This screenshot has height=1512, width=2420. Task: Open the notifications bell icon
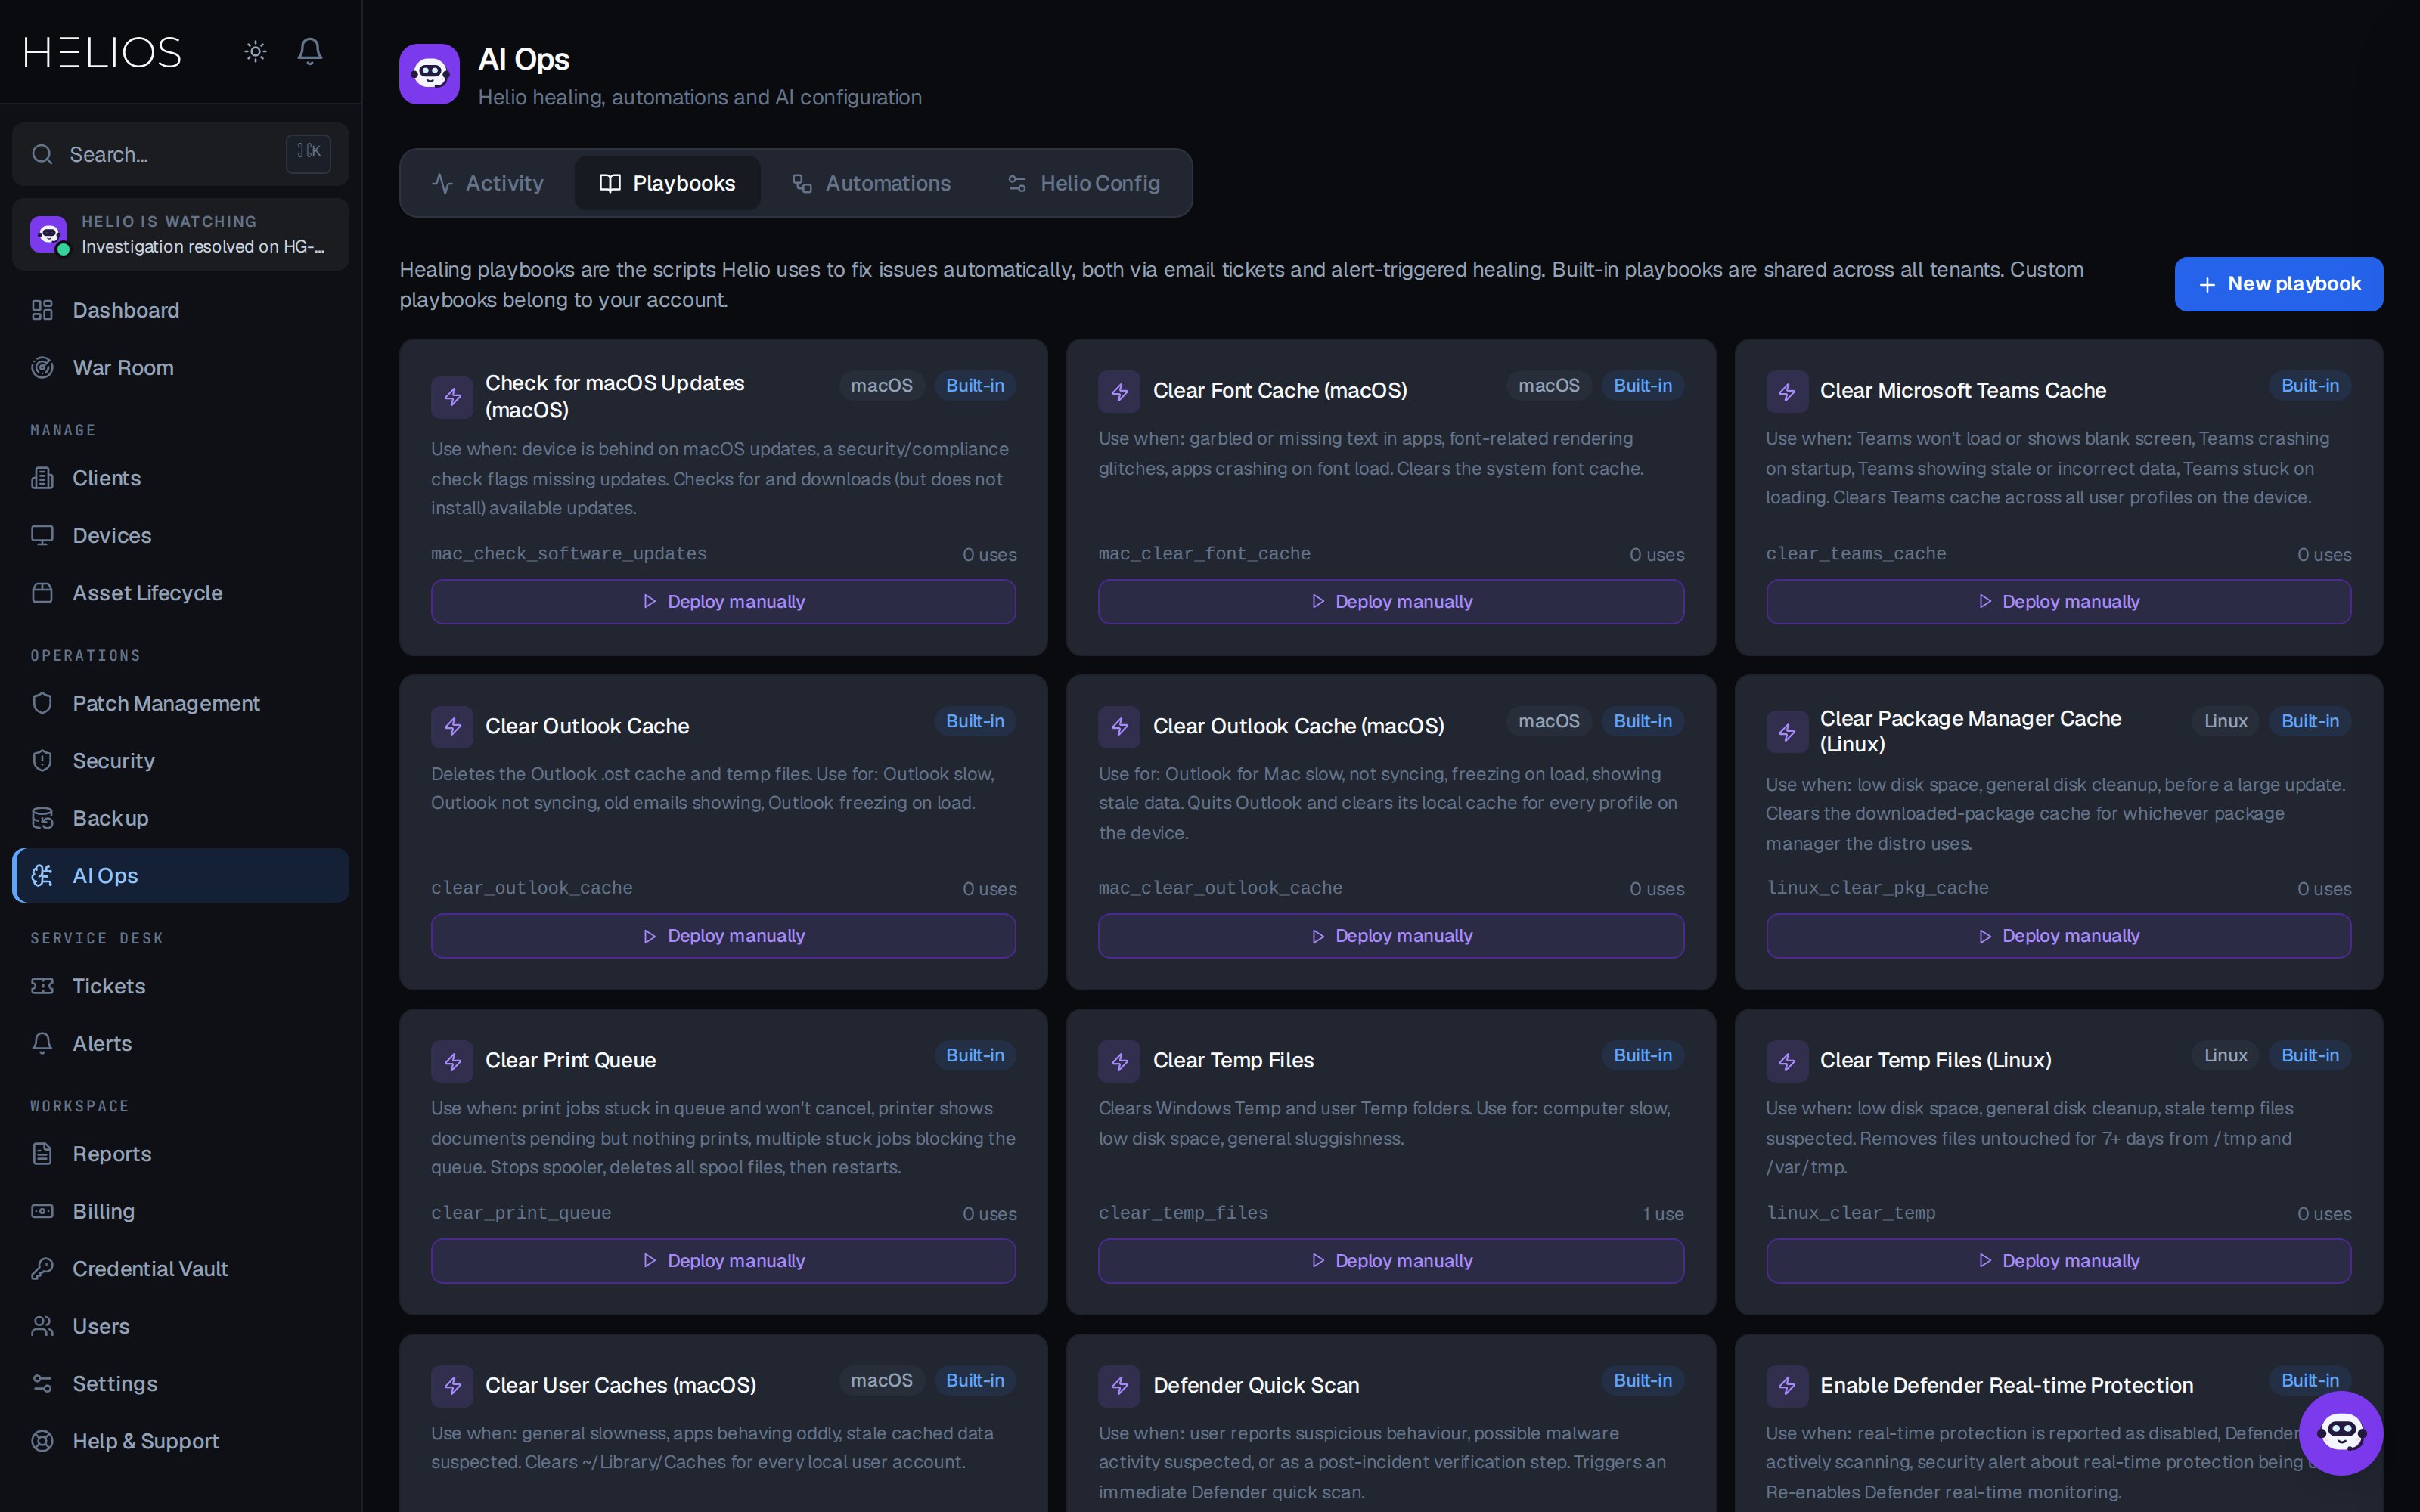pyautogui.click(x=310, y=51)
